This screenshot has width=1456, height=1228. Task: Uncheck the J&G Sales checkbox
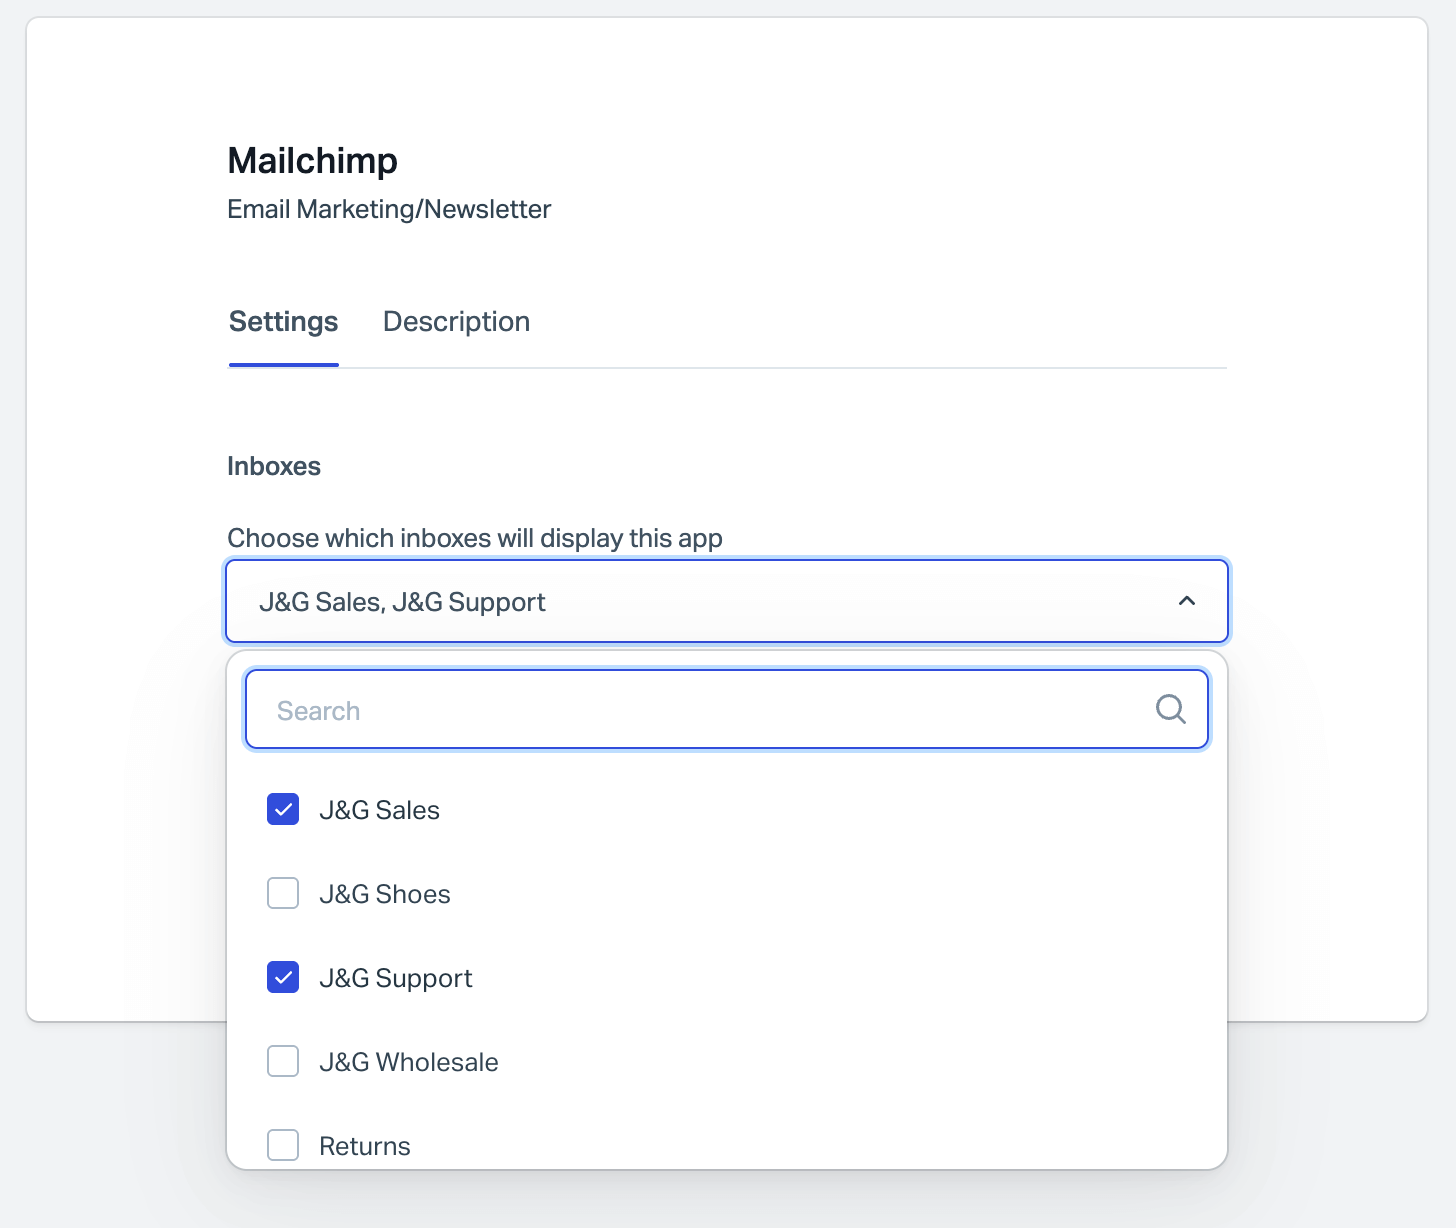(x=283, y=809)
